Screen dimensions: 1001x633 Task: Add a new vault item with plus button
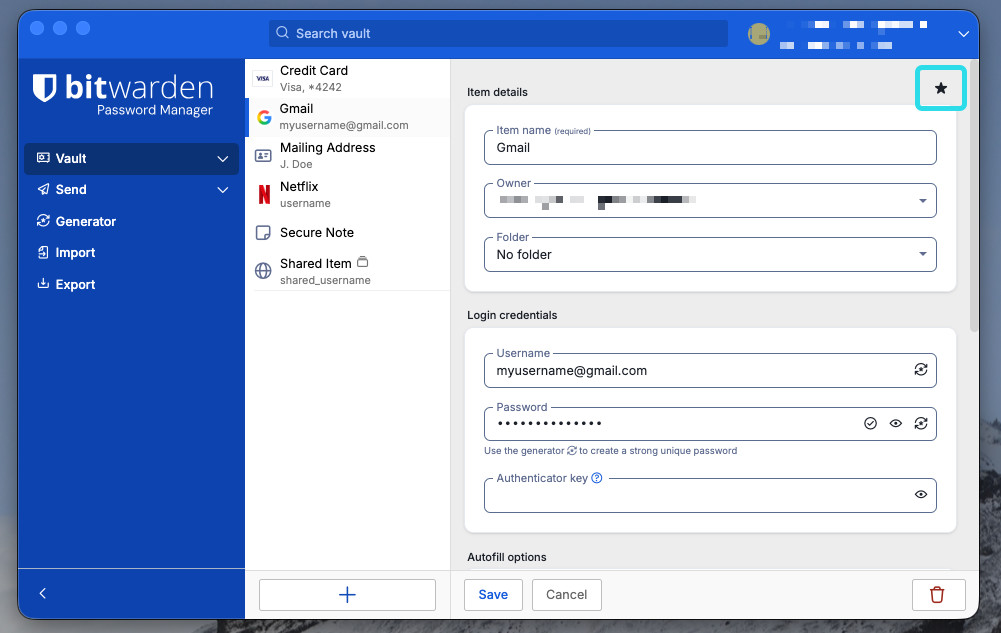[347, 595]
